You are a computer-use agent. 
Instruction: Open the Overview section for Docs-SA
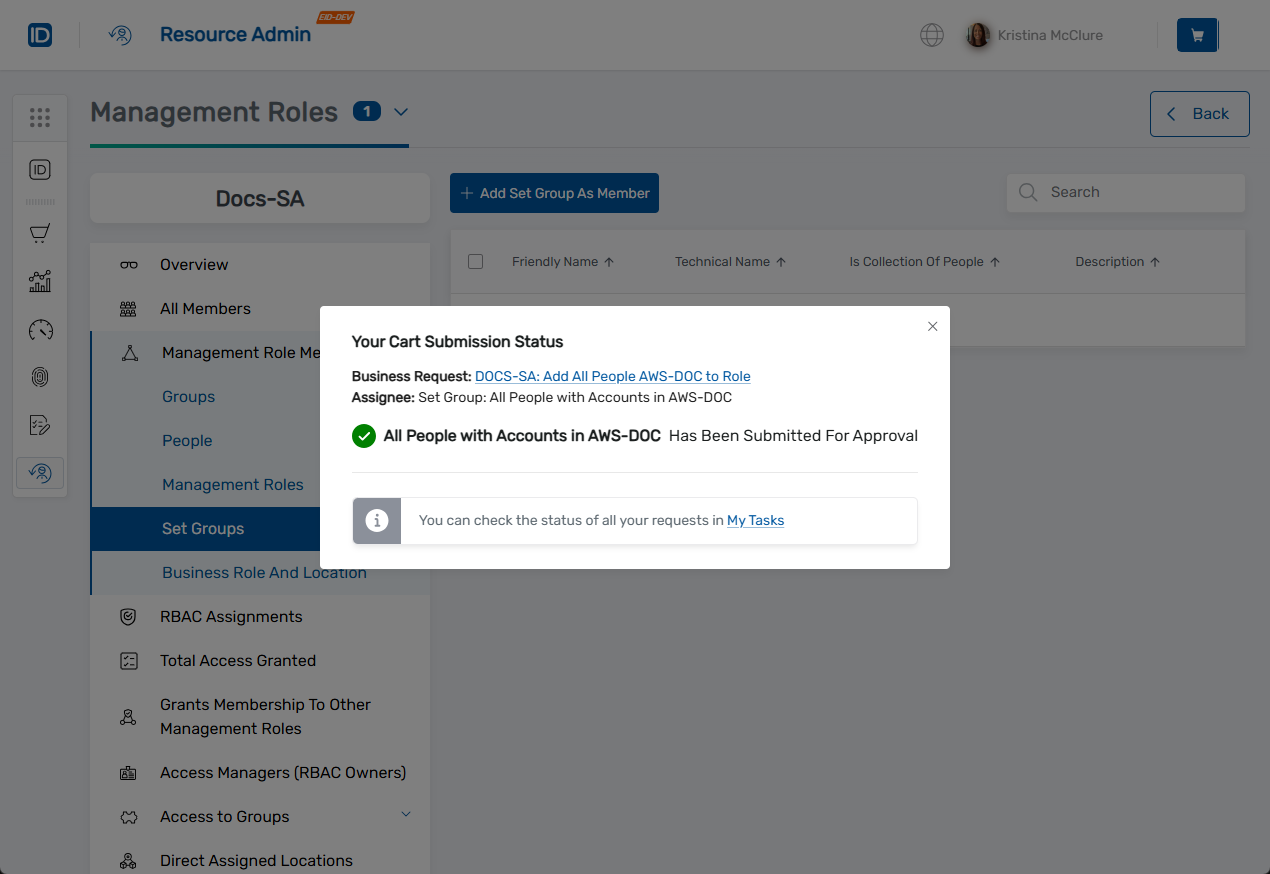[x=193, y=264]
